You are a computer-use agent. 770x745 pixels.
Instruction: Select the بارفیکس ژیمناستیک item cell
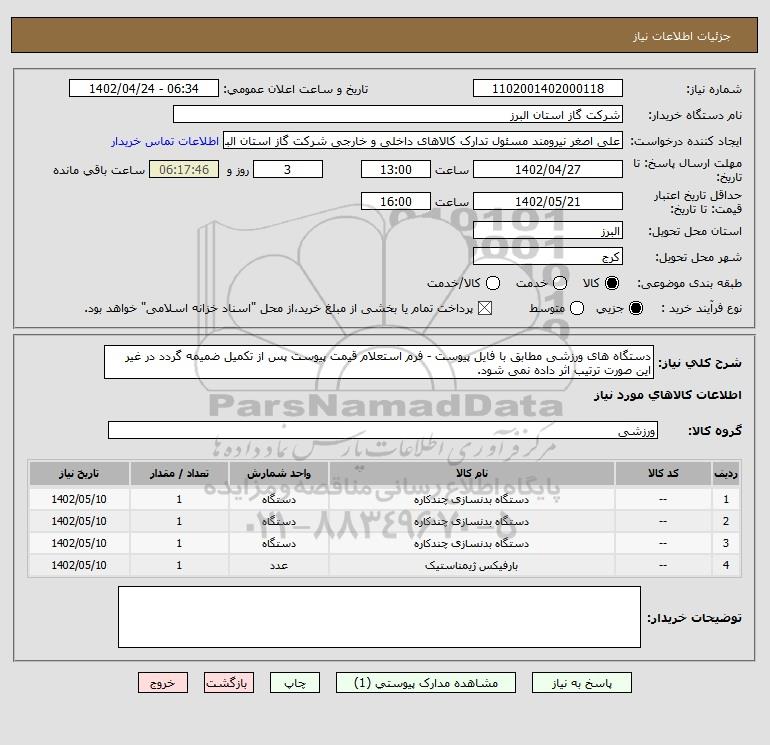[x=471, y=566]
